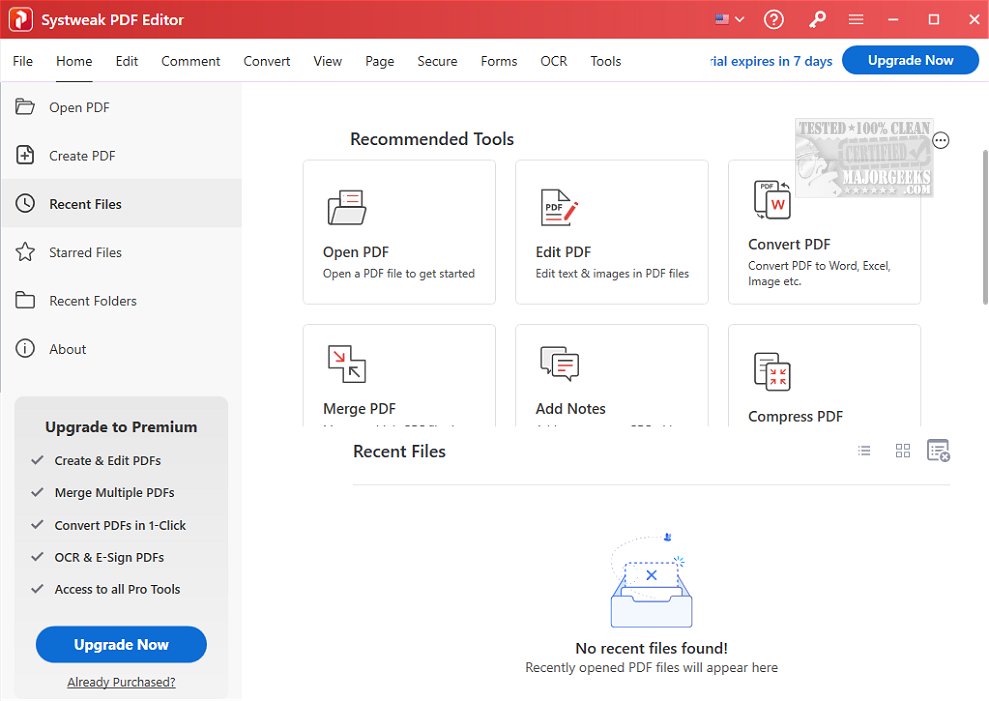989x701 pixels.
Task: Select Recent Folders in the sidebar
Action: (x=95, y=300)
